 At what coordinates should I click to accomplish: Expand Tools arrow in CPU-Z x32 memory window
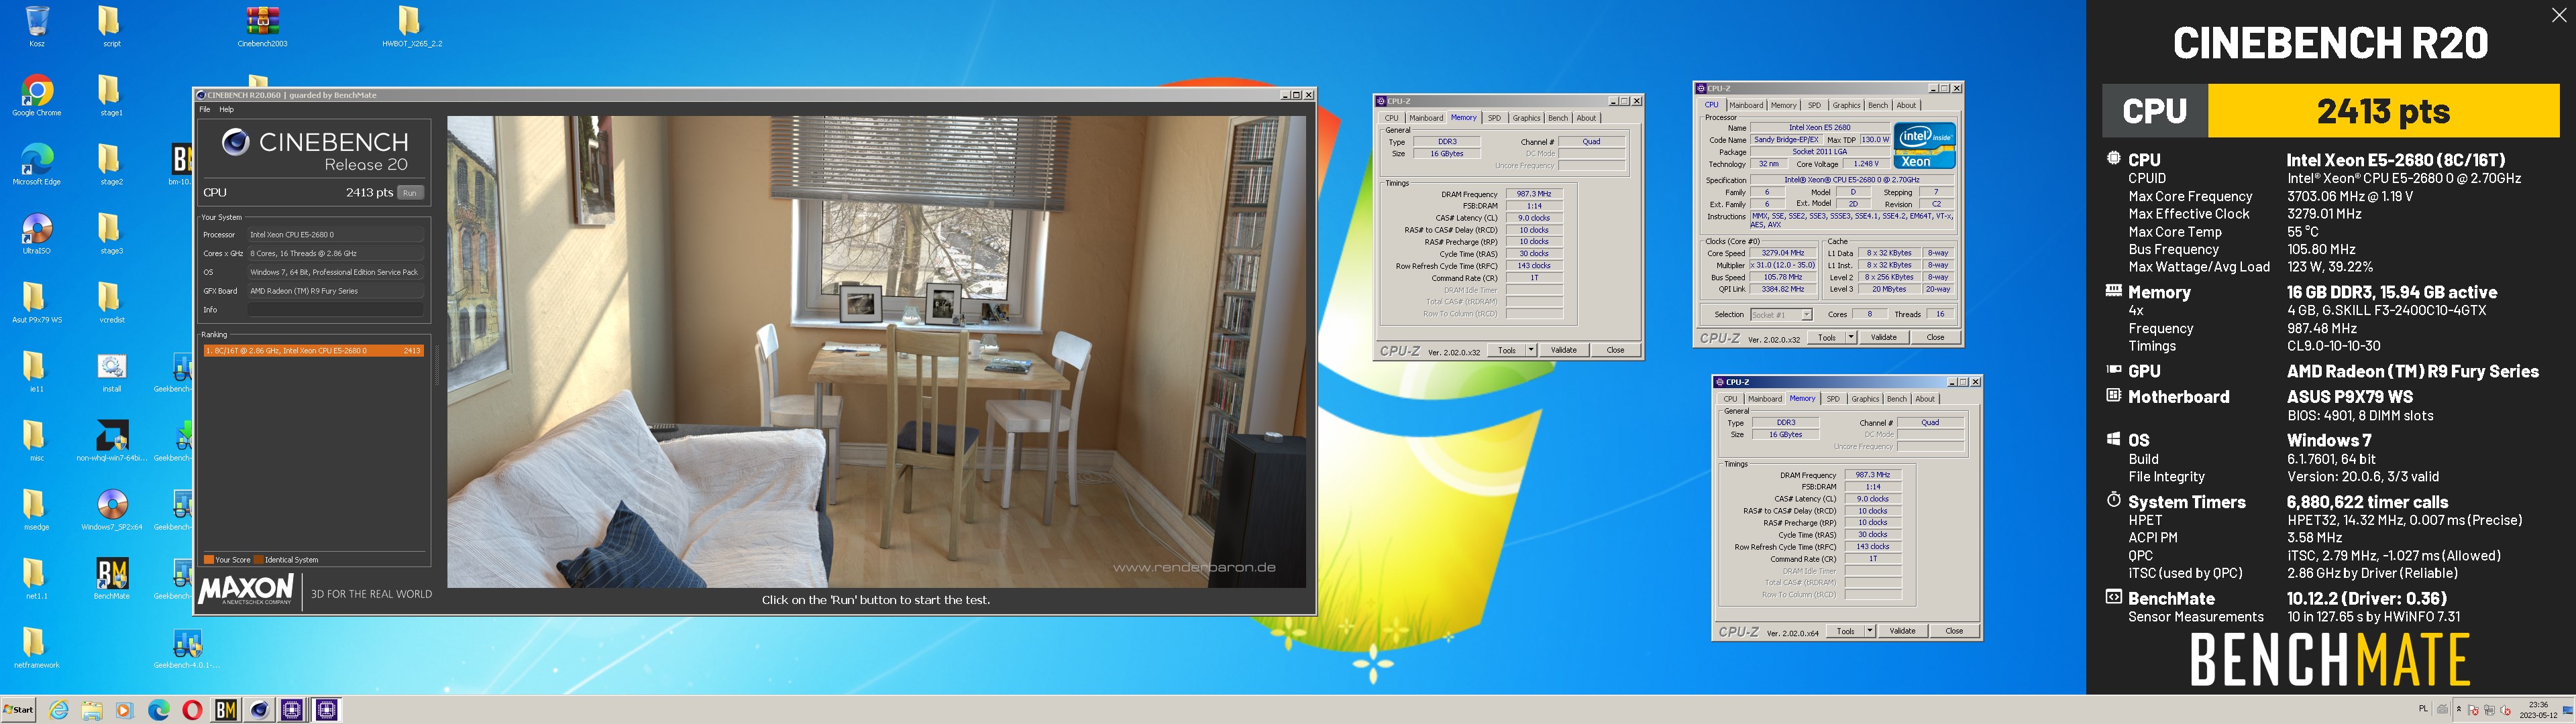[x=1530, y=350]
